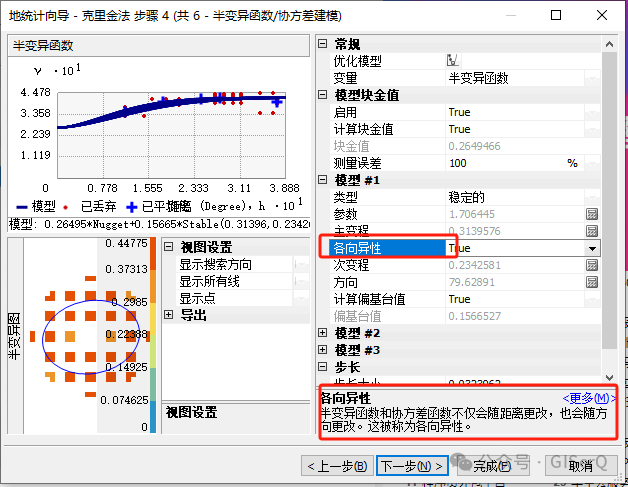628x487 pixels.
Task: Open calculator for the 参数 field
Action: 592,214
